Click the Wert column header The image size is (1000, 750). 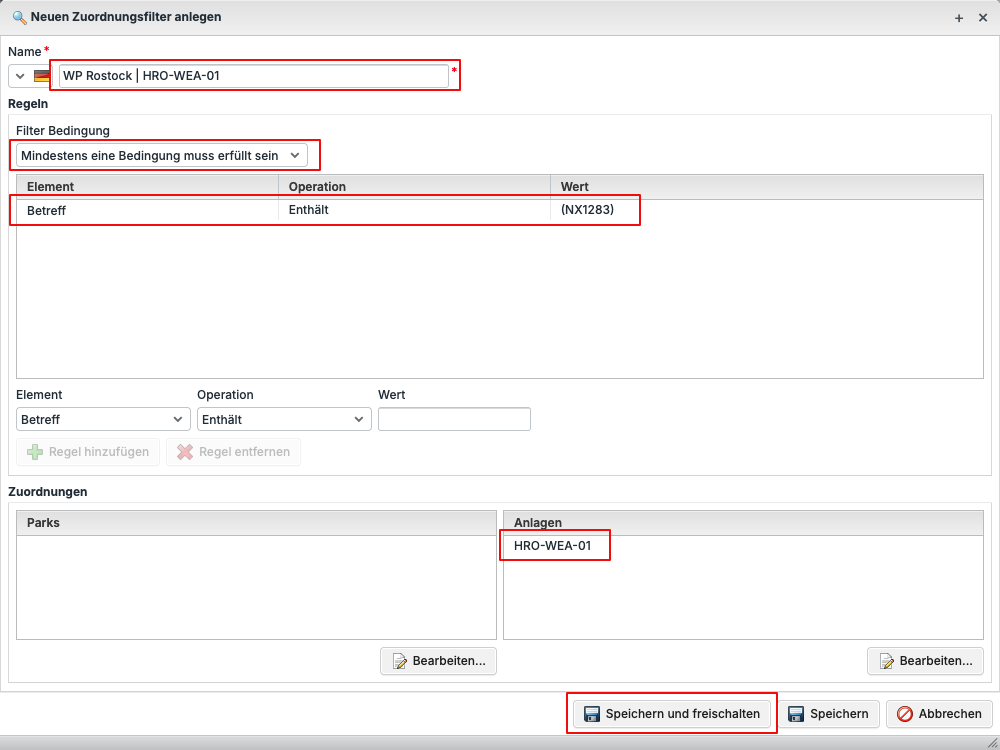(x=766, y=187)
